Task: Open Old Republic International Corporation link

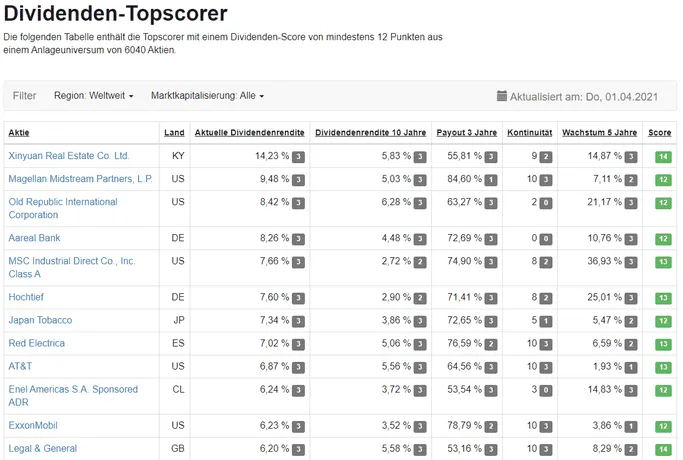Action: tap(63, 208)
